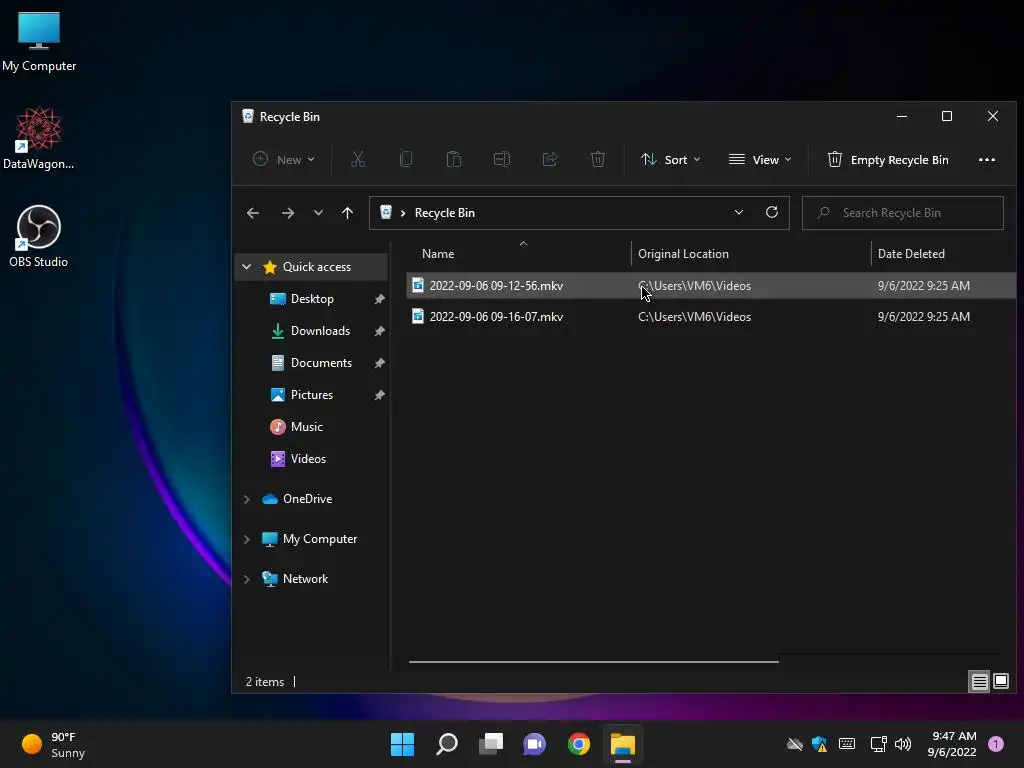Viewport: 1024px width, 768px height.
Task: Open clock and date showing 9:47 AM
Action: 952,744
